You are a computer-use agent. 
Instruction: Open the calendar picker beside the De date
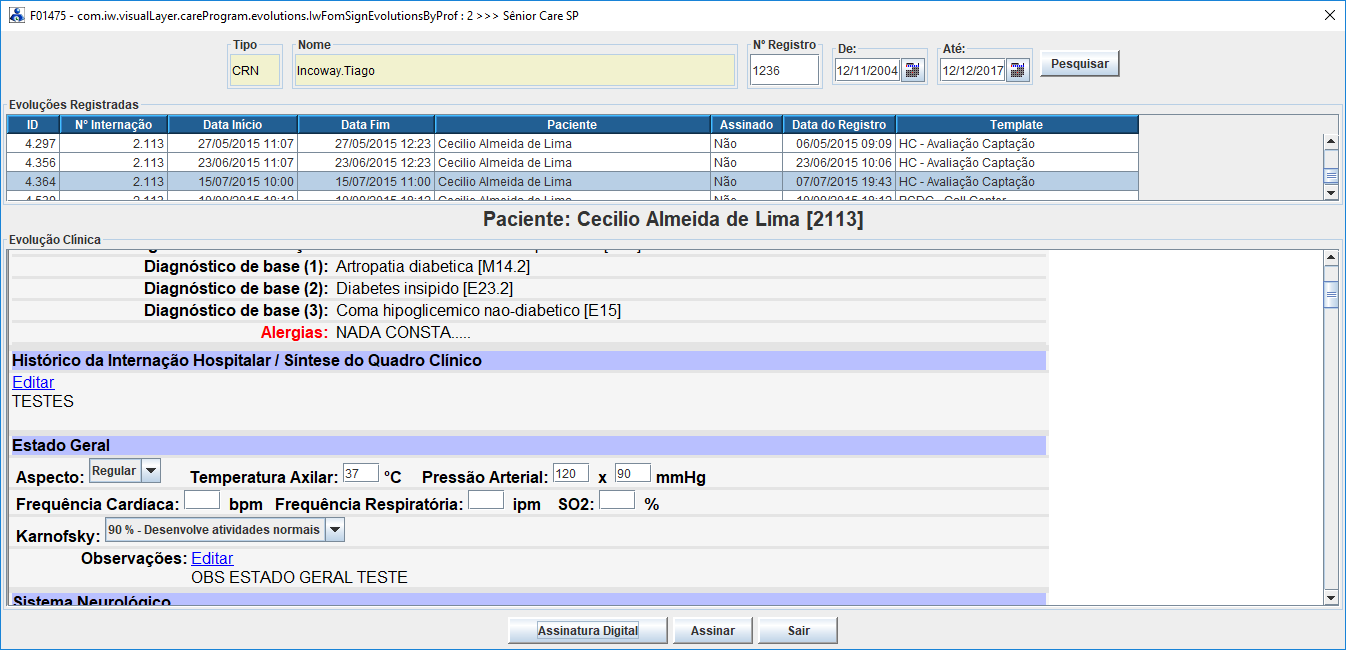pyautogui.click(x=913, y=70)
